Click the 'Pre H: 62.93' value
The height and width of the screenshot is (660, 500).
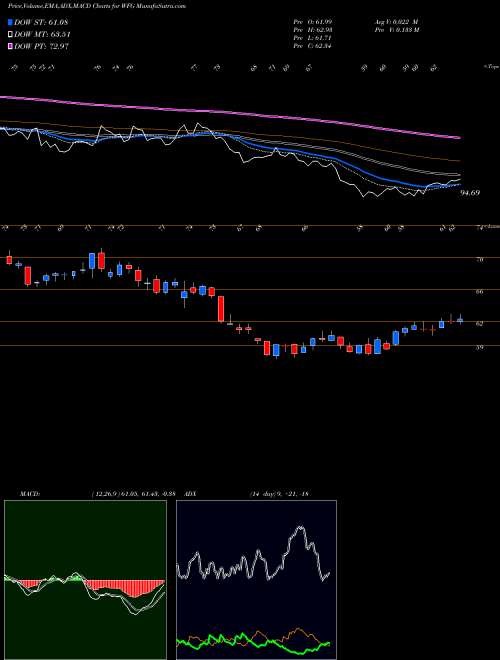pyautogui.click(x=313, y=30)
